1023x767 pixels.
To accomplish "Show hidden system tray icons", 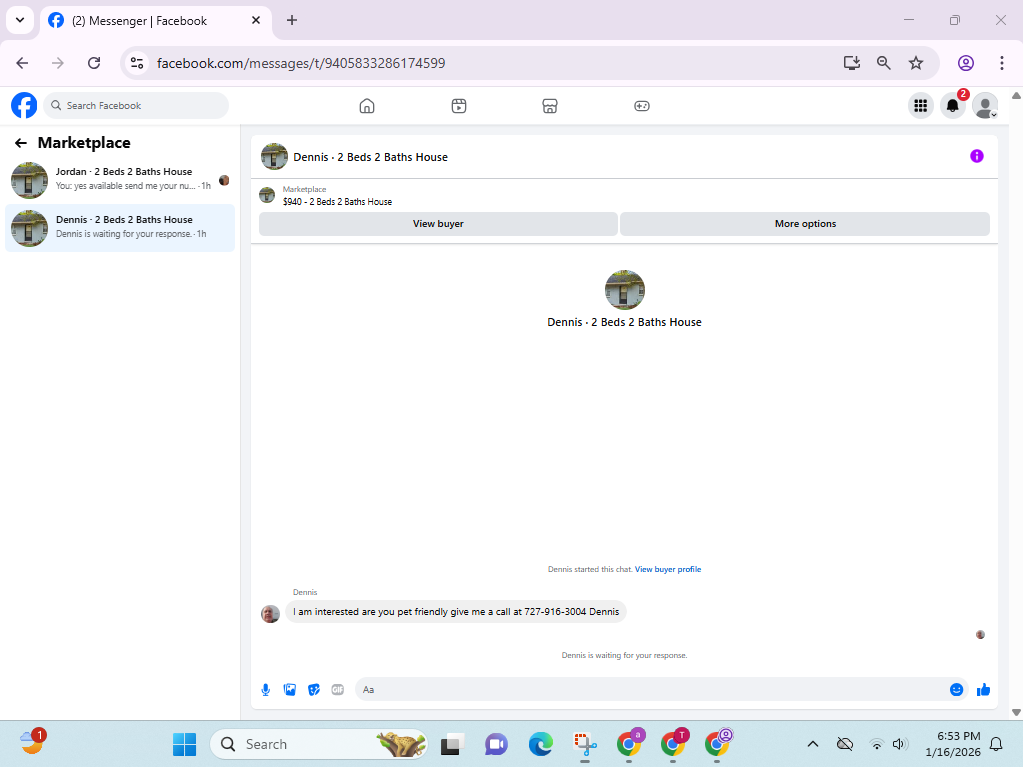I will (813, 744).
